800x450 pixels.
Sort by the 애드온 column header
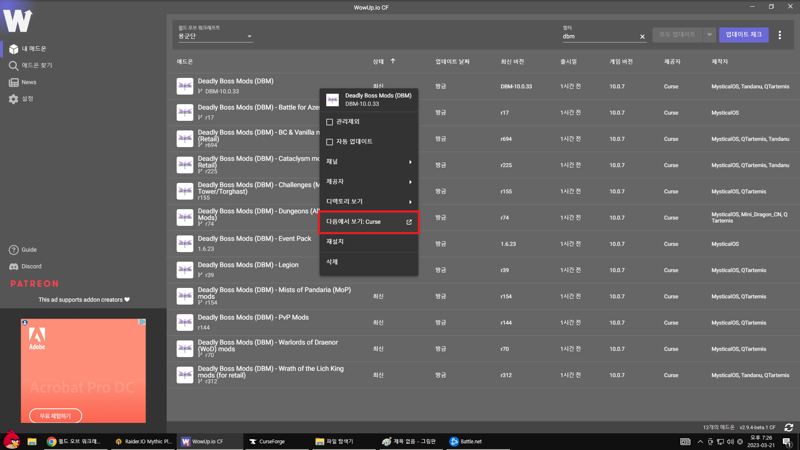(185, 62)
